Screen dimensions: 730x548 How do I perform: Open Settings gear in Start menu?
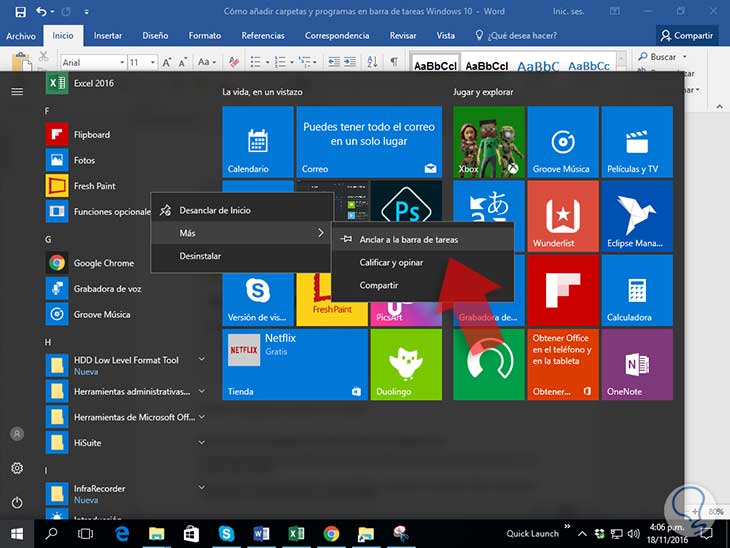click(x=17, y=468)
